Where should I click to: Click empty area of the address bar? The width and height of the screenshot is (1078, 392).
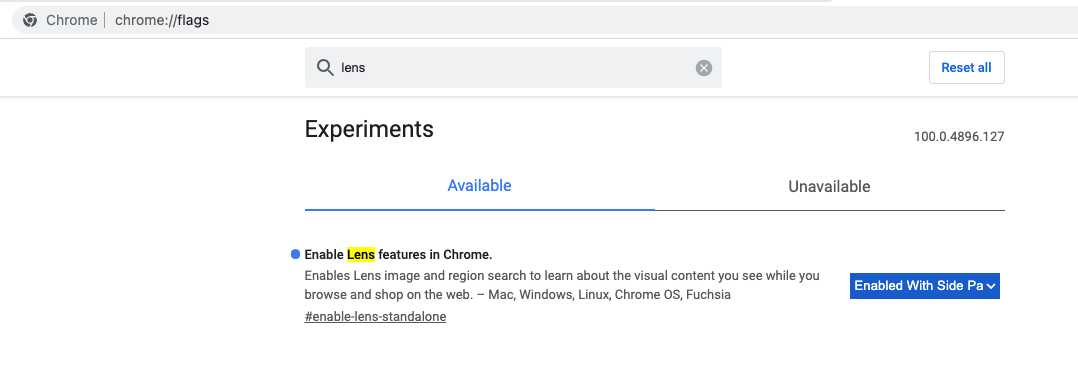(619, 20)
